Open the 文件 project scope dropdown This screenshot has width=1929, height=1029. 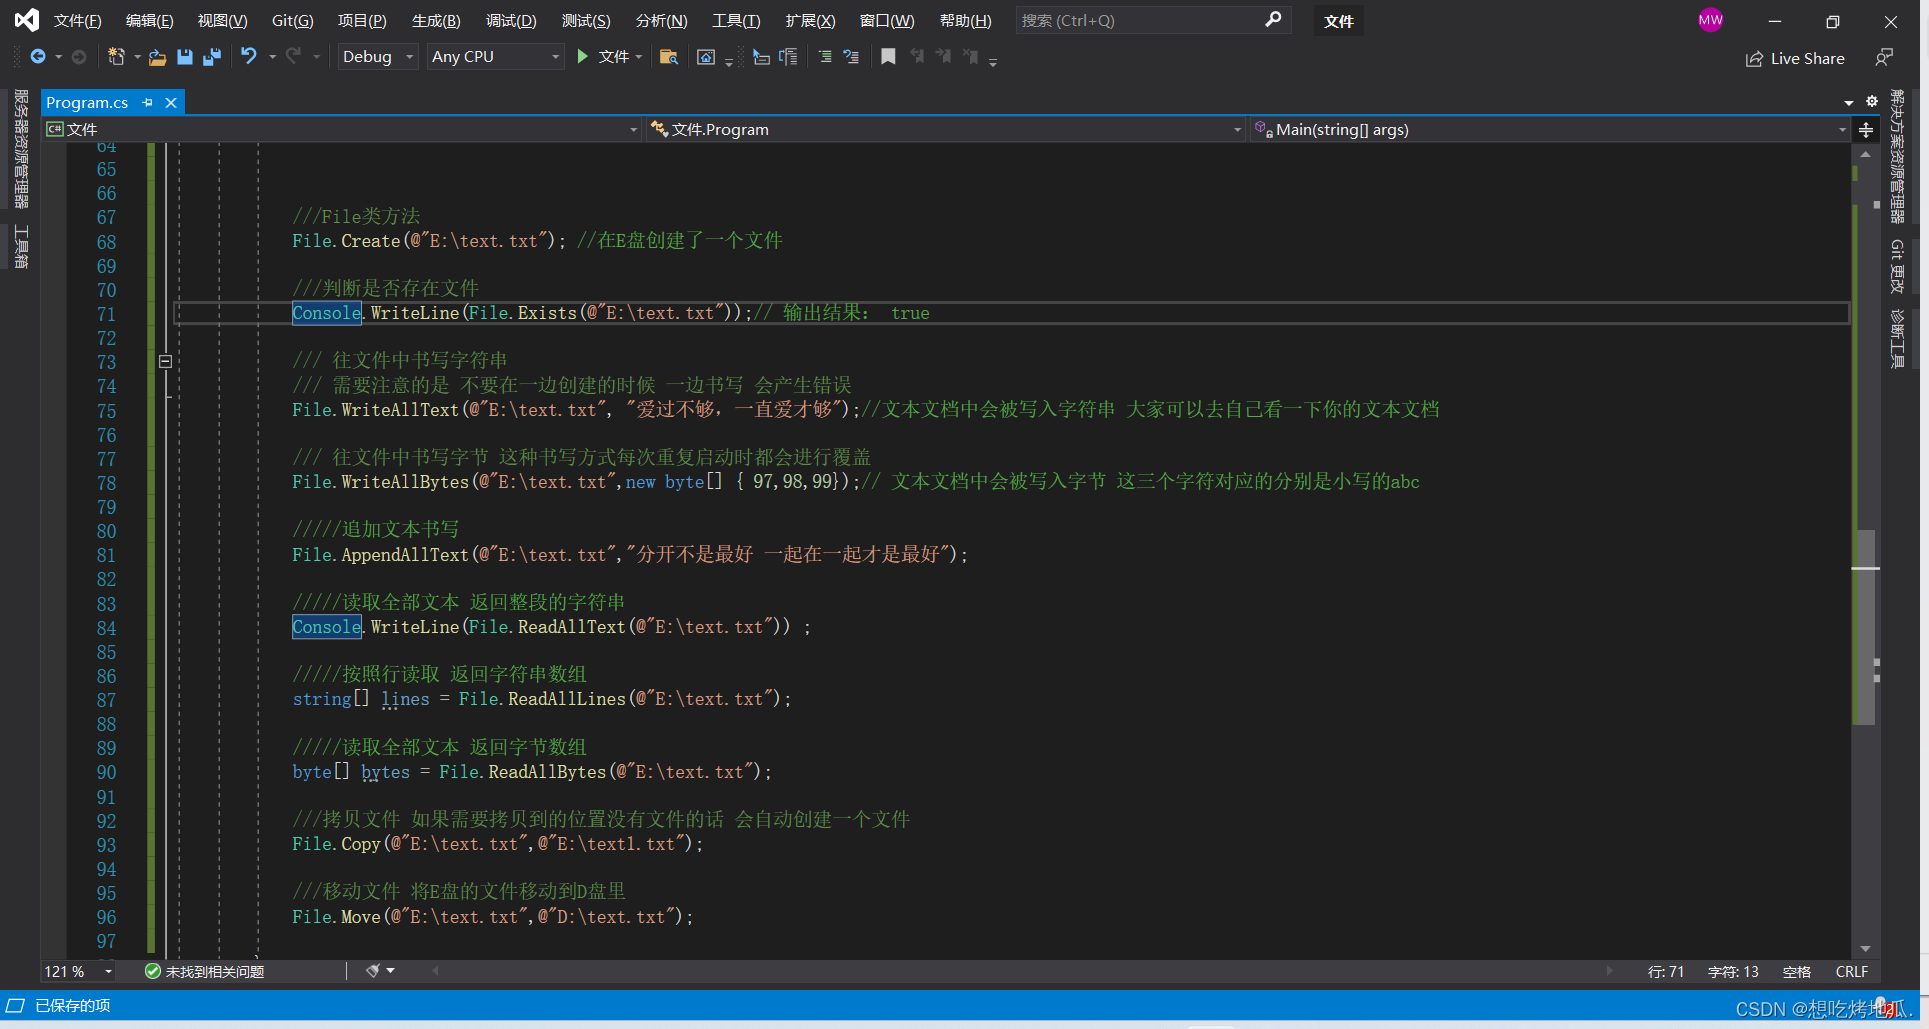pos(341,130)
